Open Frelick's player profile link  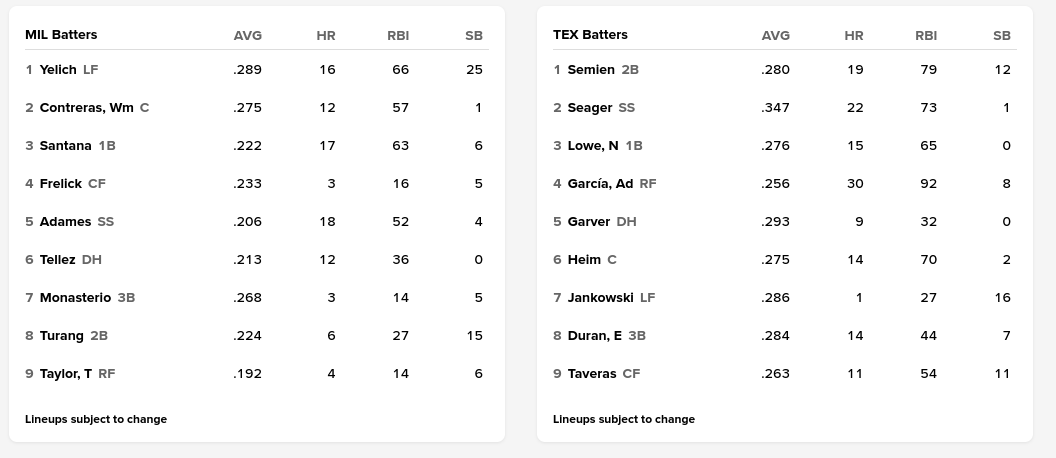[x=60, y=184]
